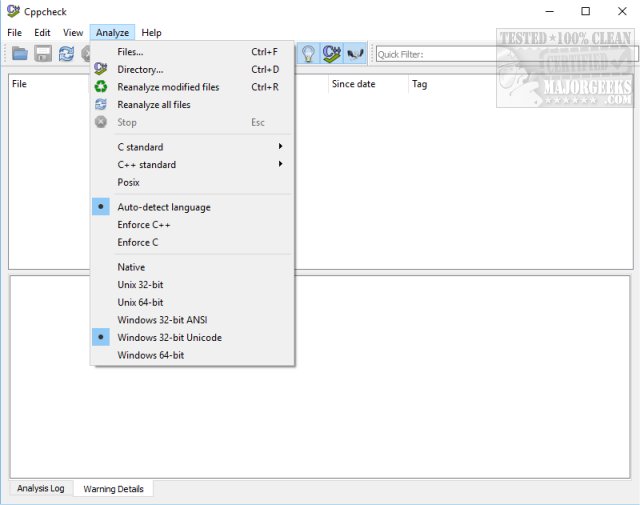Choose Windows 32-bit ANSI platform
This screenshot has width=640, height=505.
pos(192,320)
